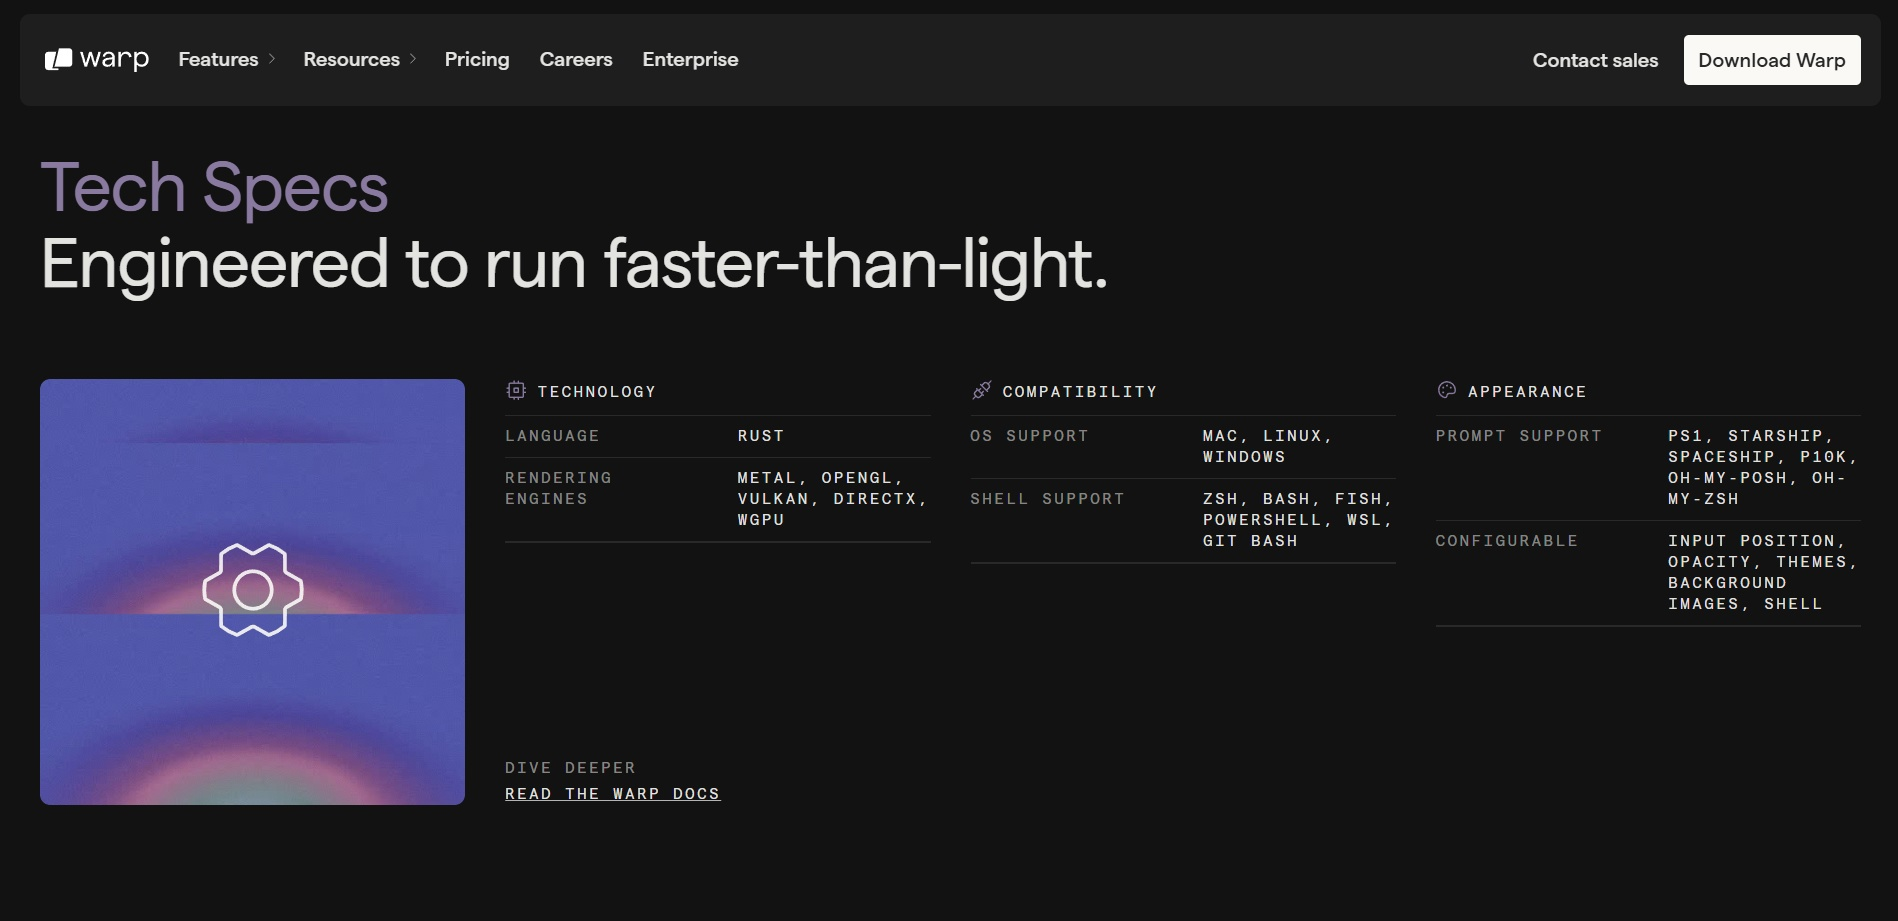This screenshot has width=1898, height=921.
Task: Click the OS SUPPORT label
Action: pyautogui.click(x=1029, y=436)
